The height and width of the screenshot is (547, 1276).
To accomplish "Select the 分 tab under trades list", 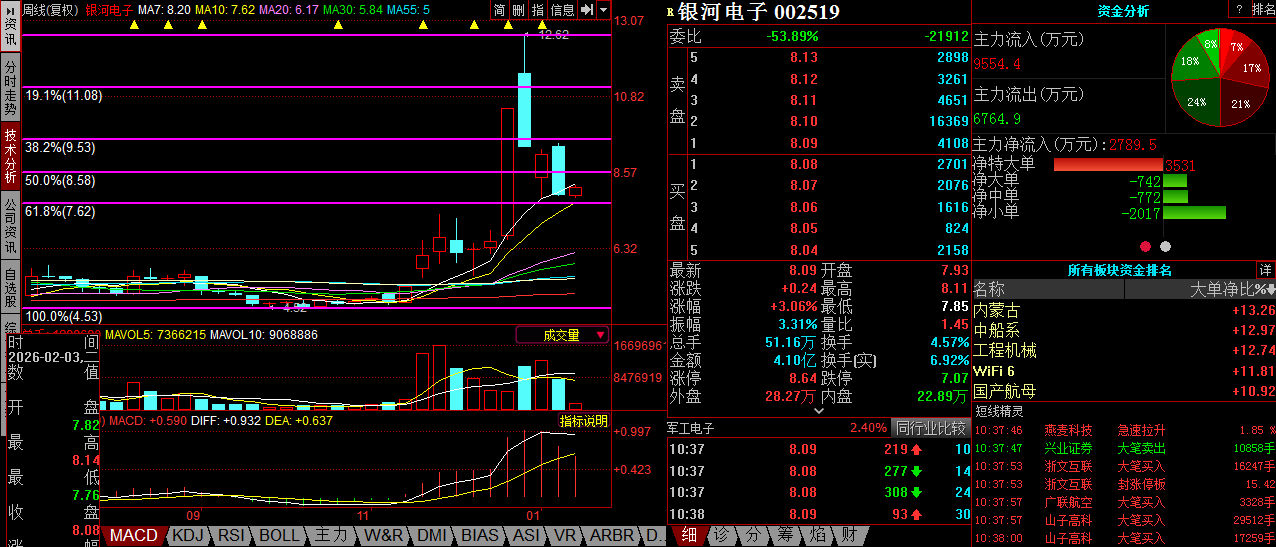I will (752, 535).
